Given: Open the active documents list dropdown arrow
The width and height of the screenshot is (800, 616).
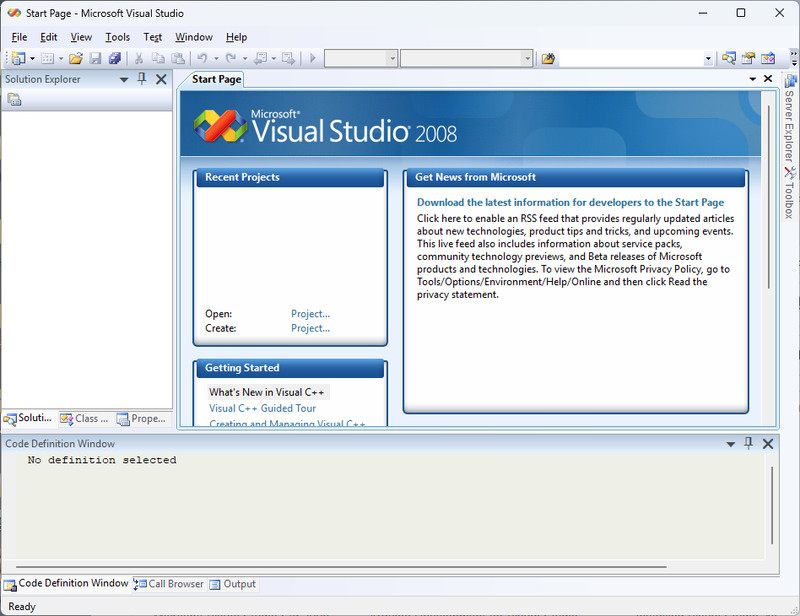Looking at the screenshot, I should (753, 79).
